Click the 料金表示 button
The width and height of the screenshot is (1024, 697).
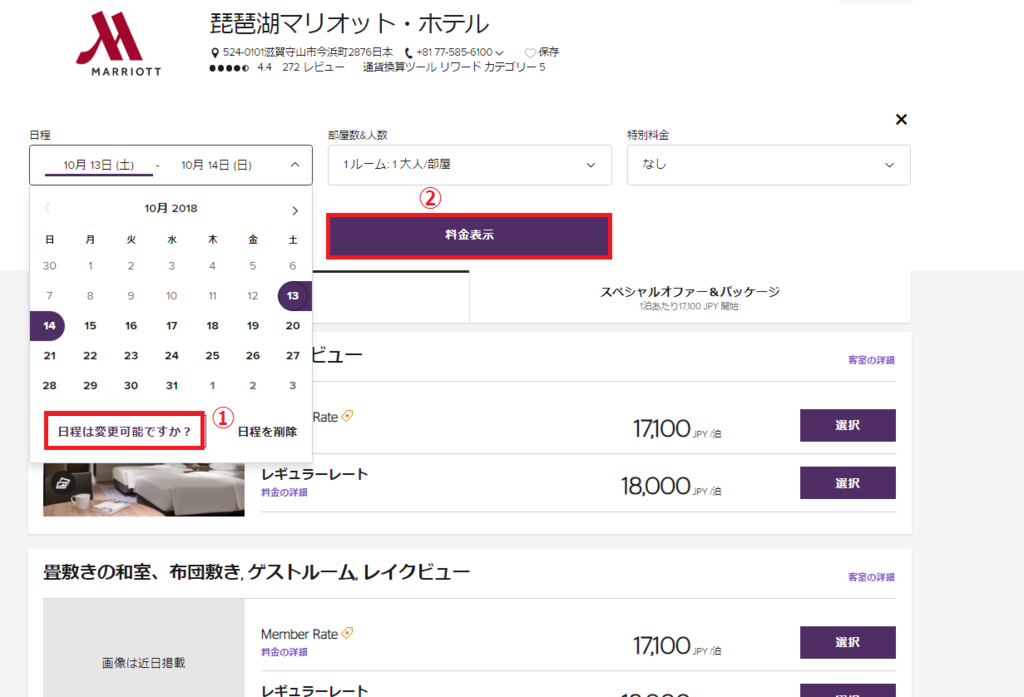click(469, 235)
